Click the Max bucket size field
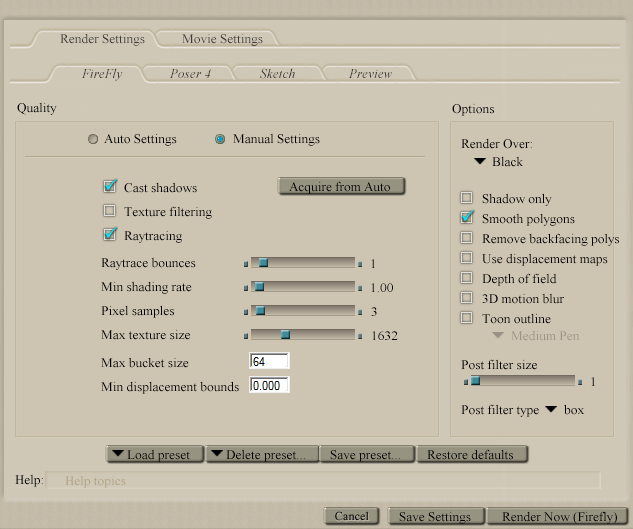This screenshot has height=529, width=633. tap(269, 361)
